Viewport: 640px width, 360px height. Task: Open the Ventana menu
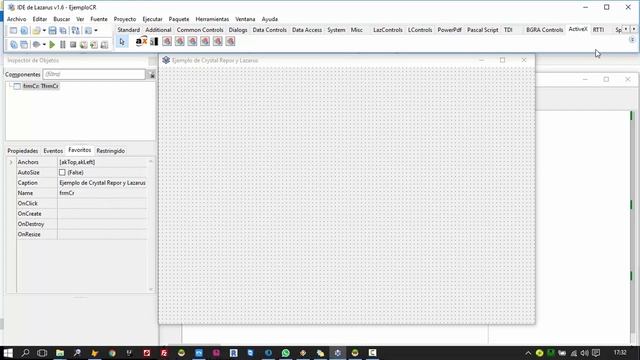[245, 19]
